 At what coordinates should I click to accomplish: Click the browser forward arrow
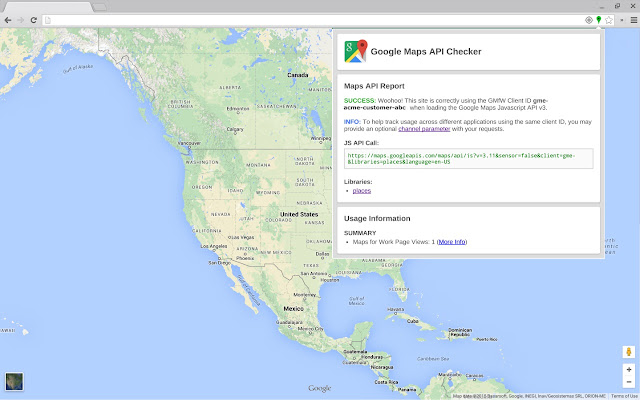pos(20,20)
